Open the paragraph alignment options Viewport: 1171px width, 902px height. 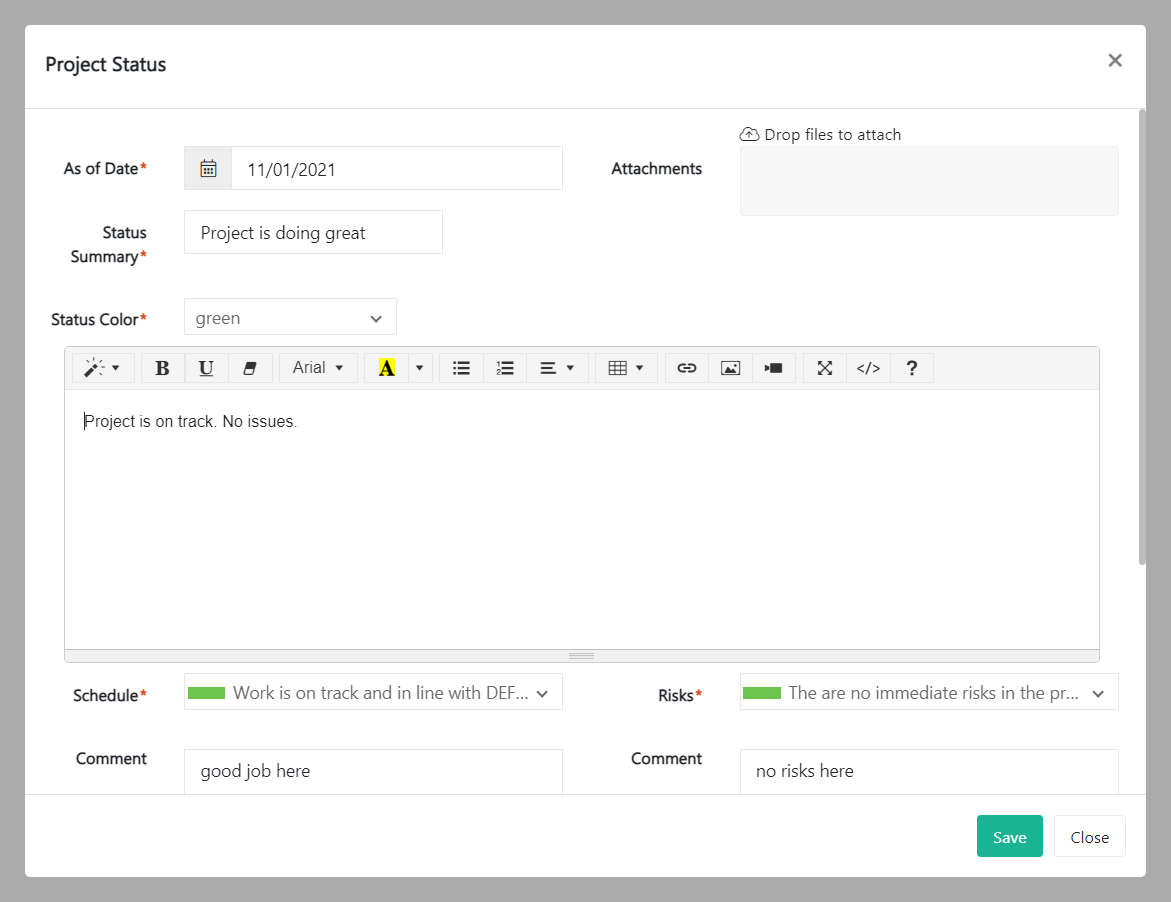557,368
